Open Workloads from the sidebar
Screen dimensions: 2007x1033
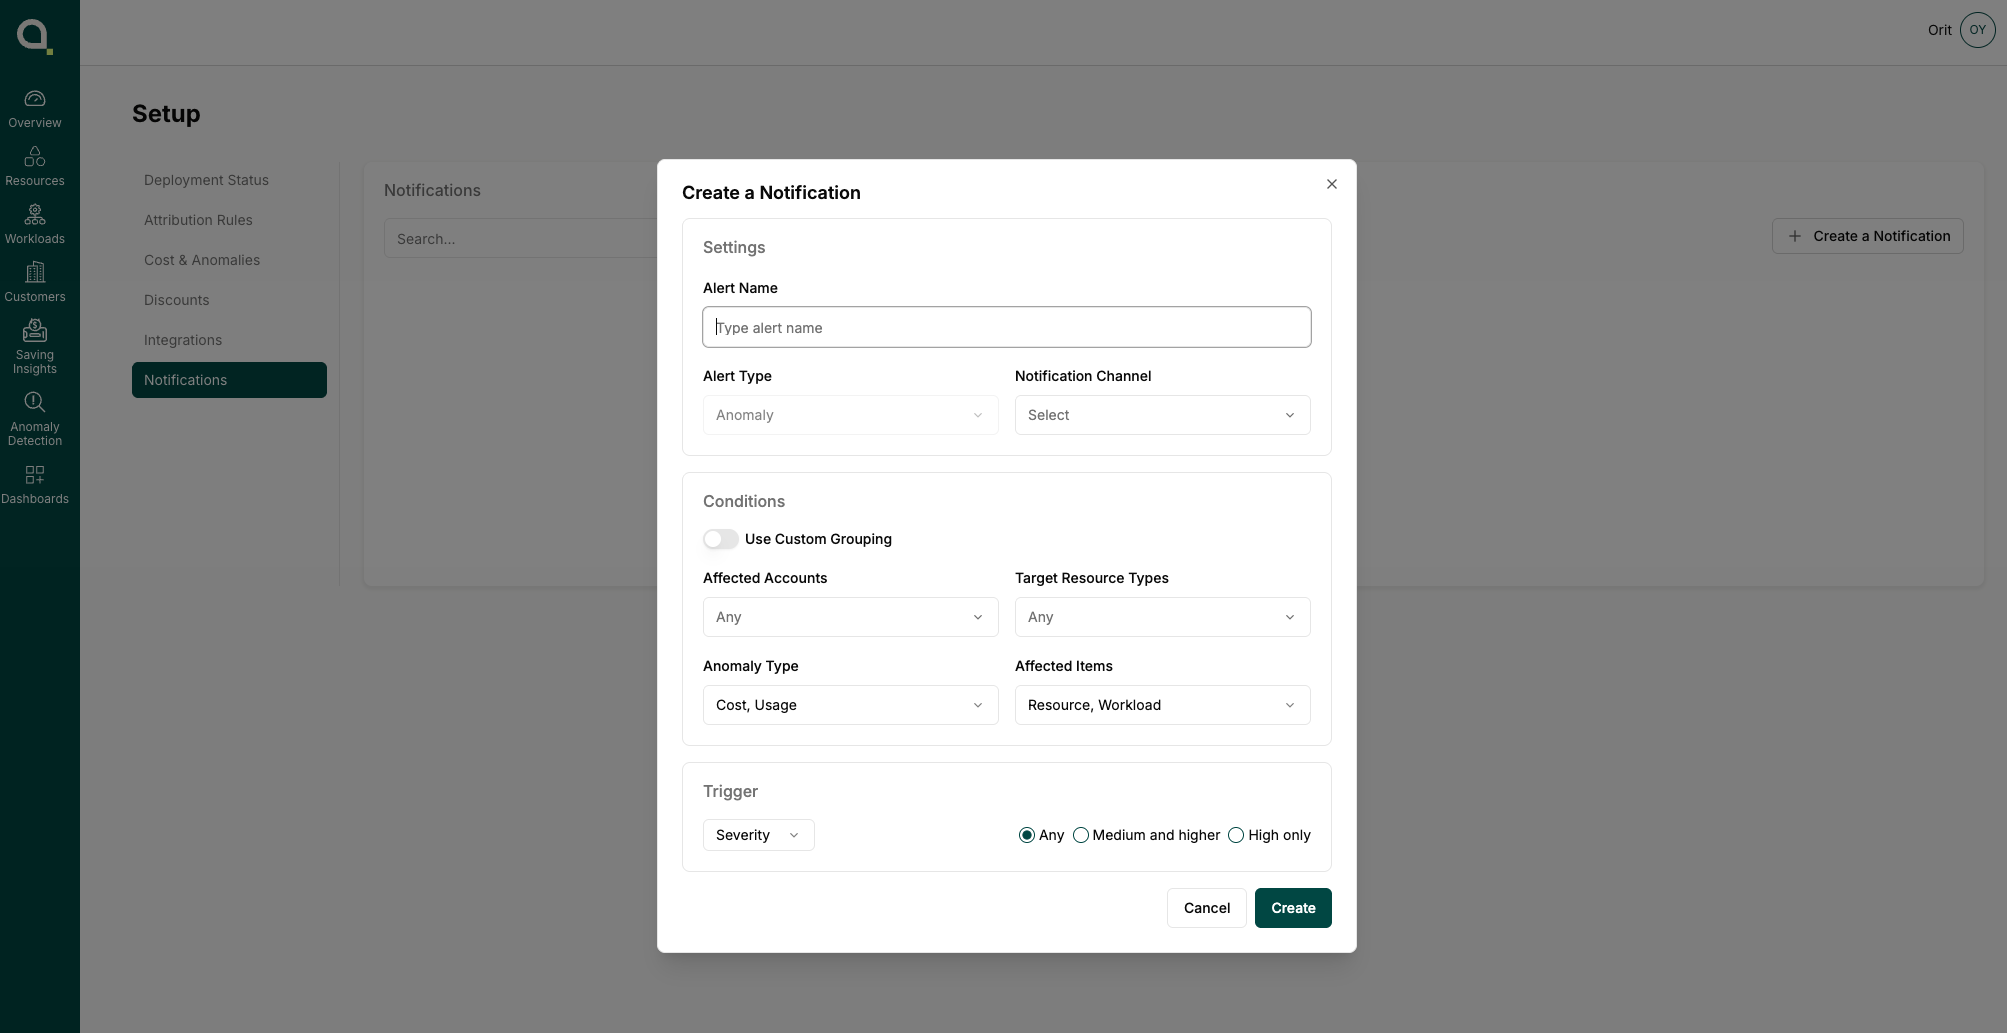[35, 225]
